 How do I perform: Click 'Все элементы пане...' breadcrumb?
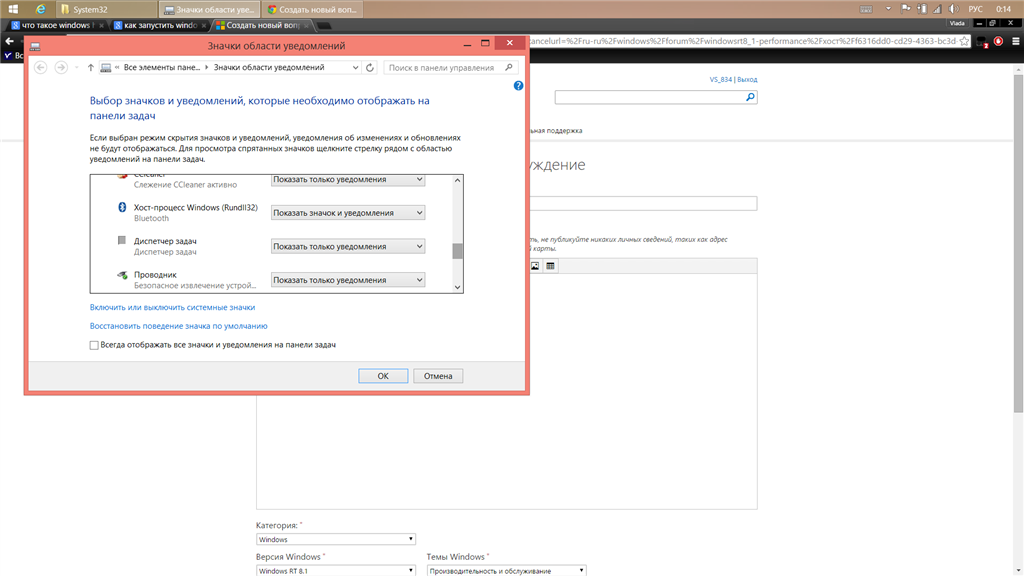[162, 67]
